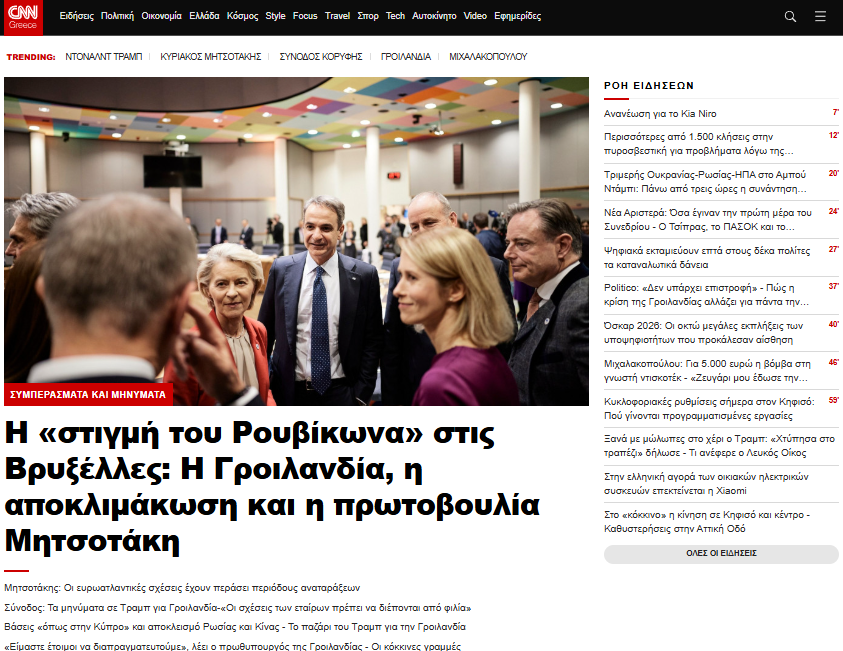Open the Πολιτική menu section
The width and height of the screenshot is (843, 651).
point(118,17)
